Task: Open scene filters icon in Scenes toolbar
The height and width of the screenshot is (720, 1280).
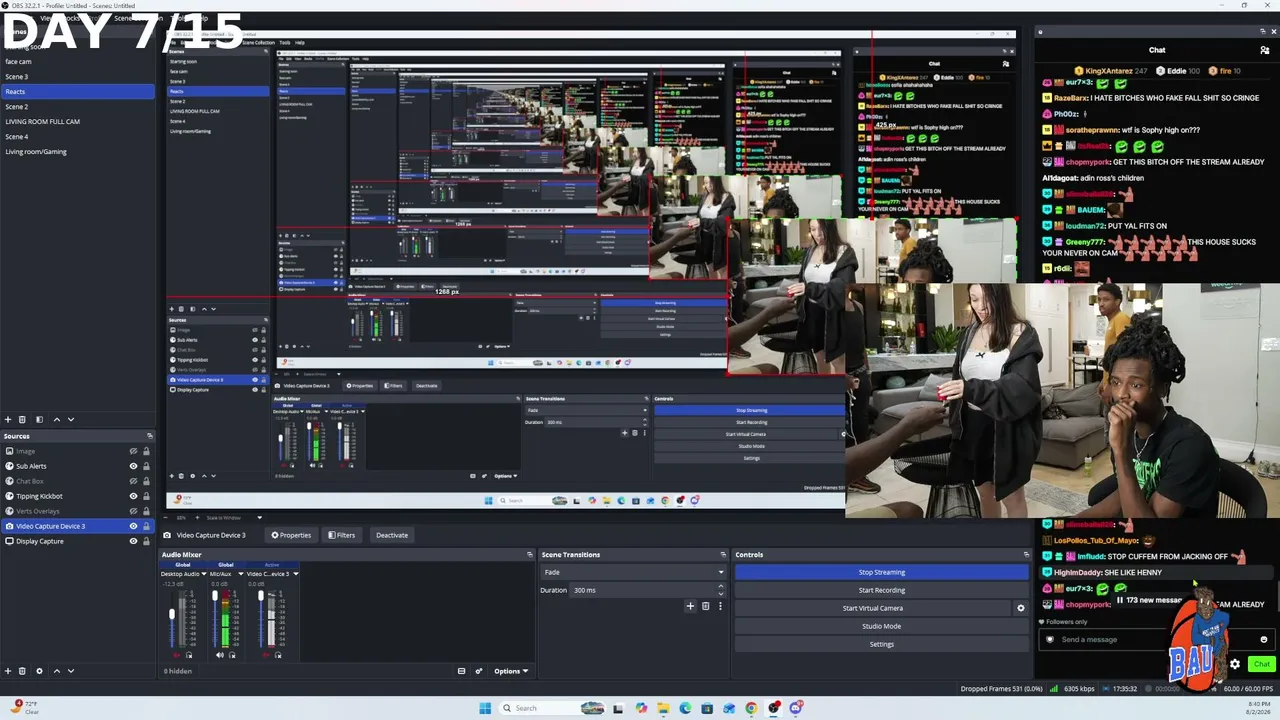Action: click(39, 419)
